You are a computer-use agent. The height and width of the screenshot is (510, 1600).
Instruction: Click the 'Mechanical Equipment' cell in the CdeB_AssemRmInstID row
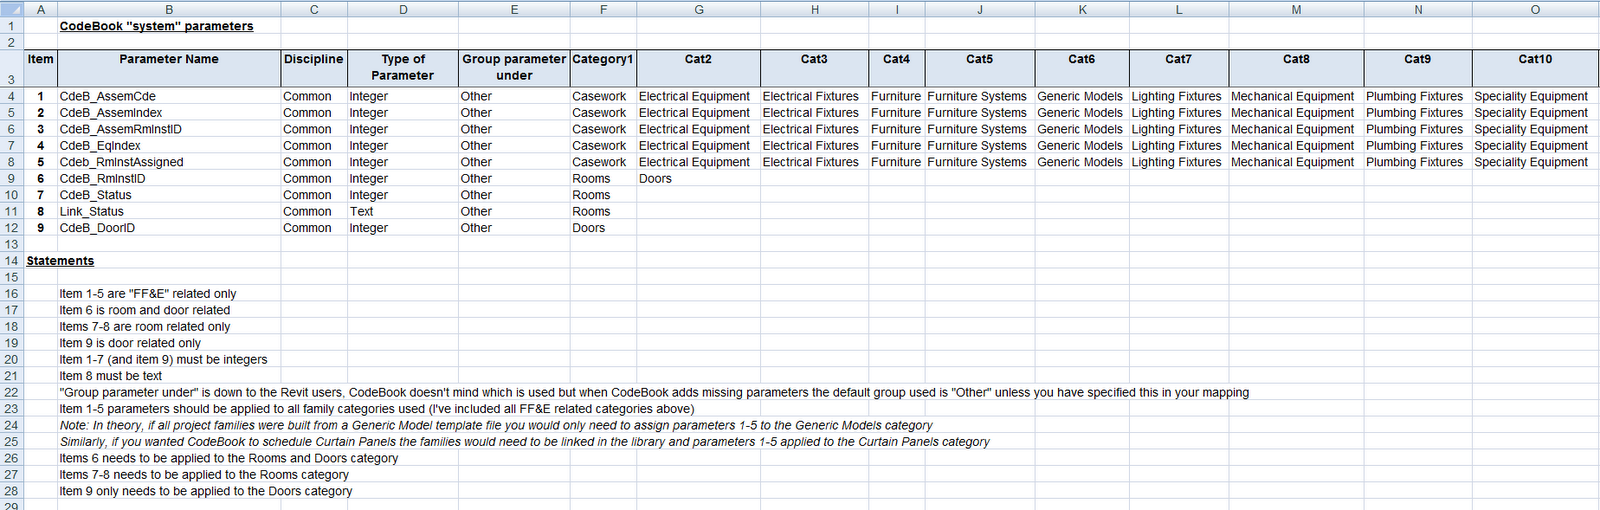coord(1296,129)
